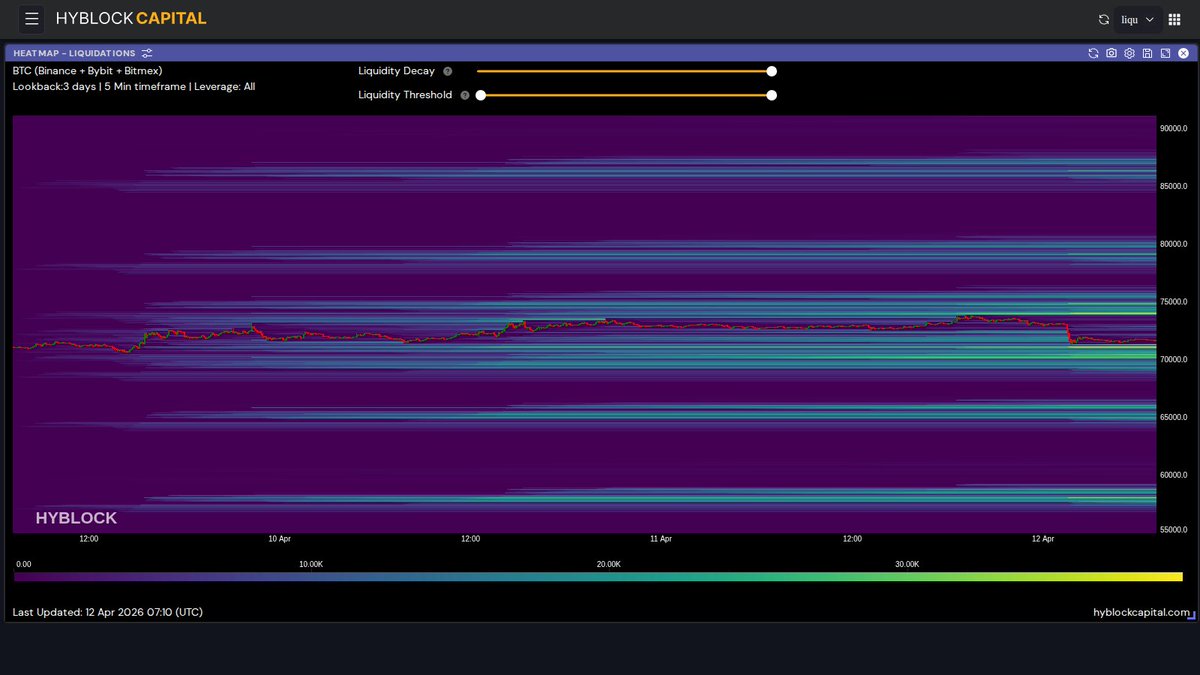
Task: Click the panel resize handle at bottom-right corner
Action: click(x=1191, y=617)
